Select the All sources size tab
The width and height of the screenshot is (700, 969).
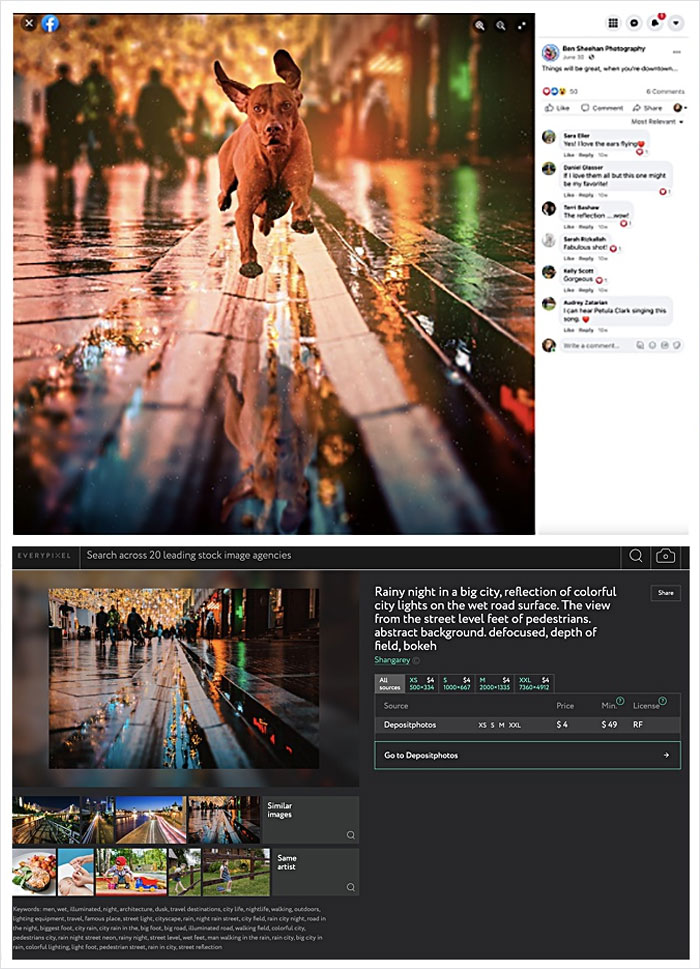coord(389,684)
